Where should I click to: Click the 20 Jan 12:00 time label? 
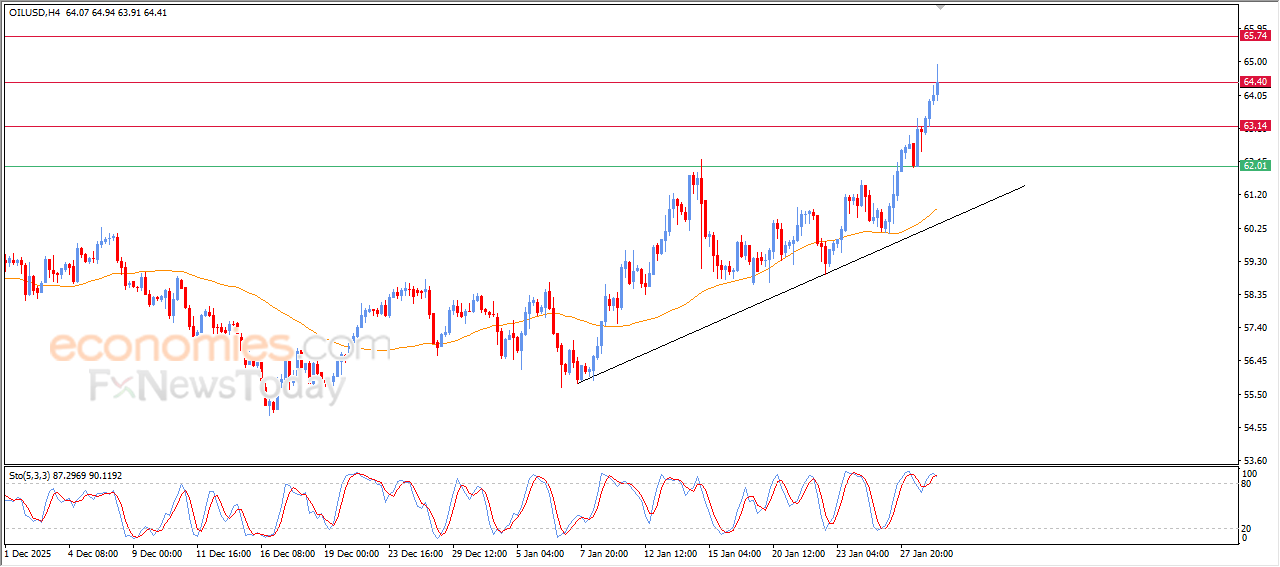800,553
